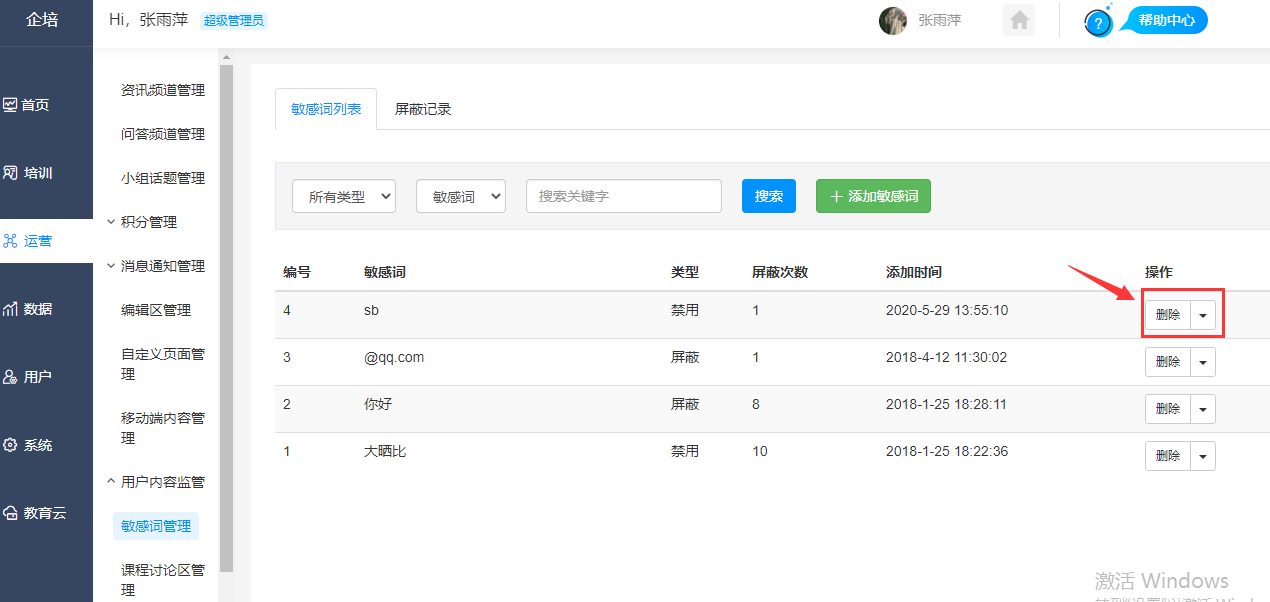Click the date 2018-1-25 18:28:11
Viewport: 1270px width, 602px height.
tap(947, 404)
